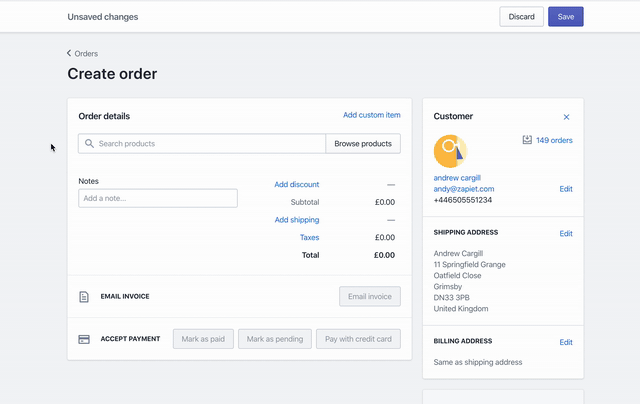This screenshot has width=640, height=404.
Task: Click the search magnifier icon in products field
Action: click(x=89, y=144)
